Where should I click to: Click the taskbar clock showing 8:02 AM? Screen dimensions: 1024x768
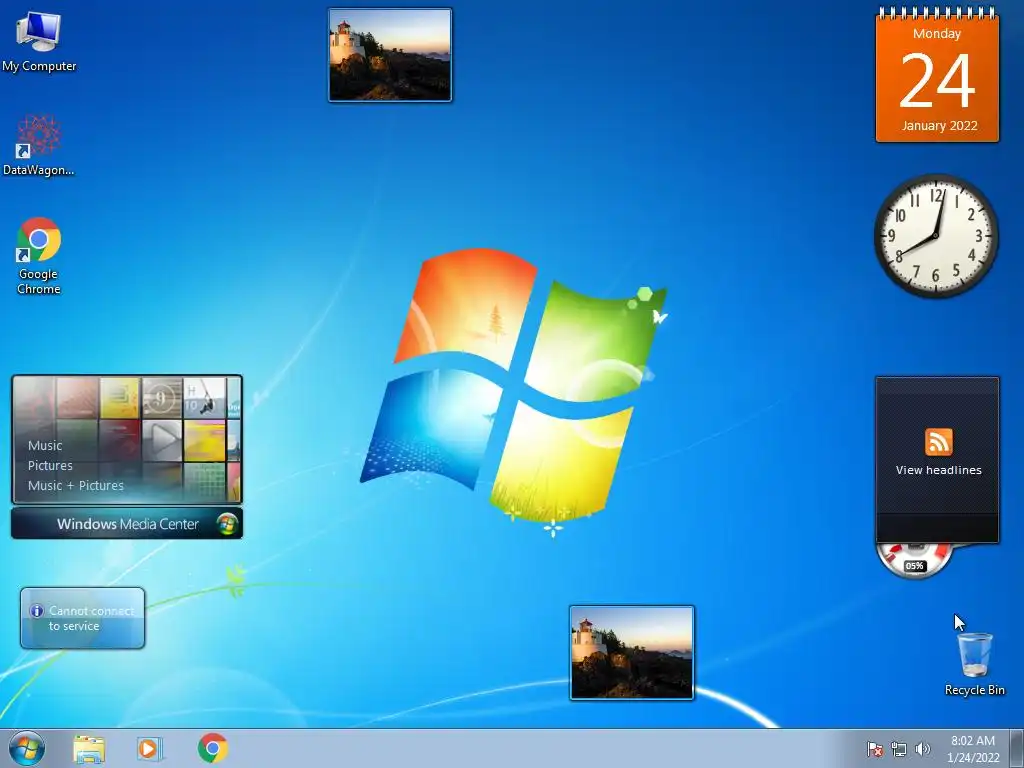[973, 749]
